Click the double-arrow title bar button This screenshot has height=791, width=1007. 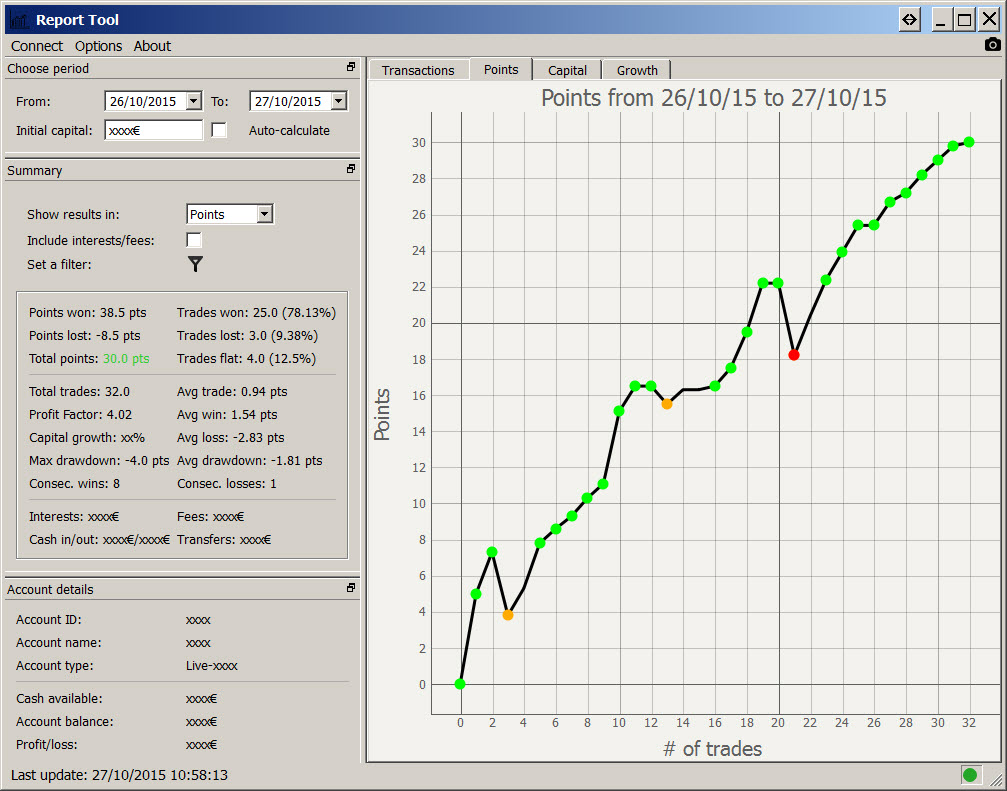[909, 19]
